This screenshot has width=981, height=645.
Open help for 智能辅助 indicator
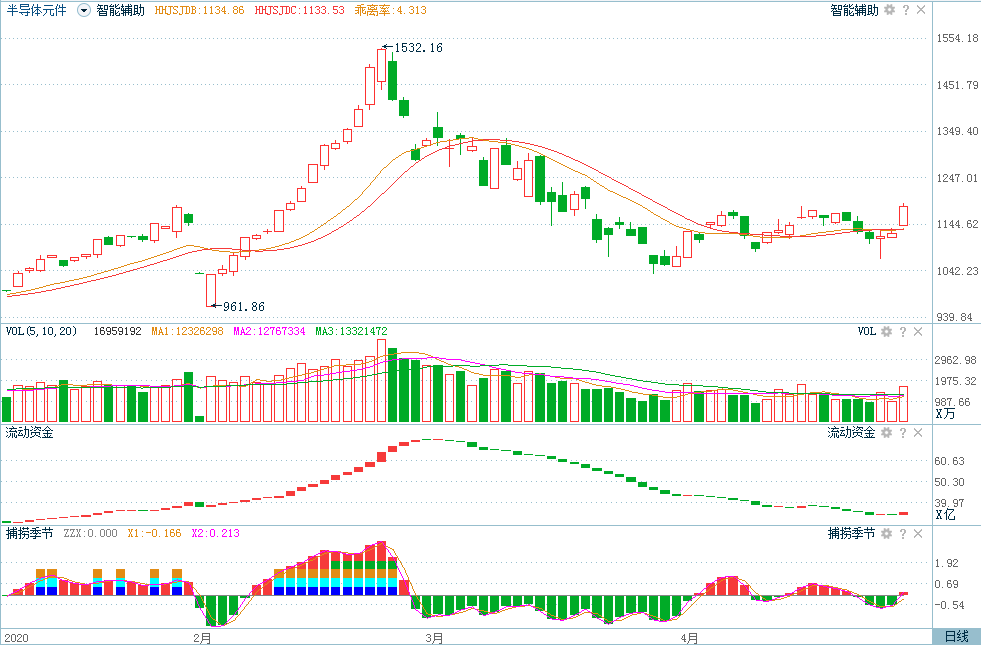coord(905,10)
